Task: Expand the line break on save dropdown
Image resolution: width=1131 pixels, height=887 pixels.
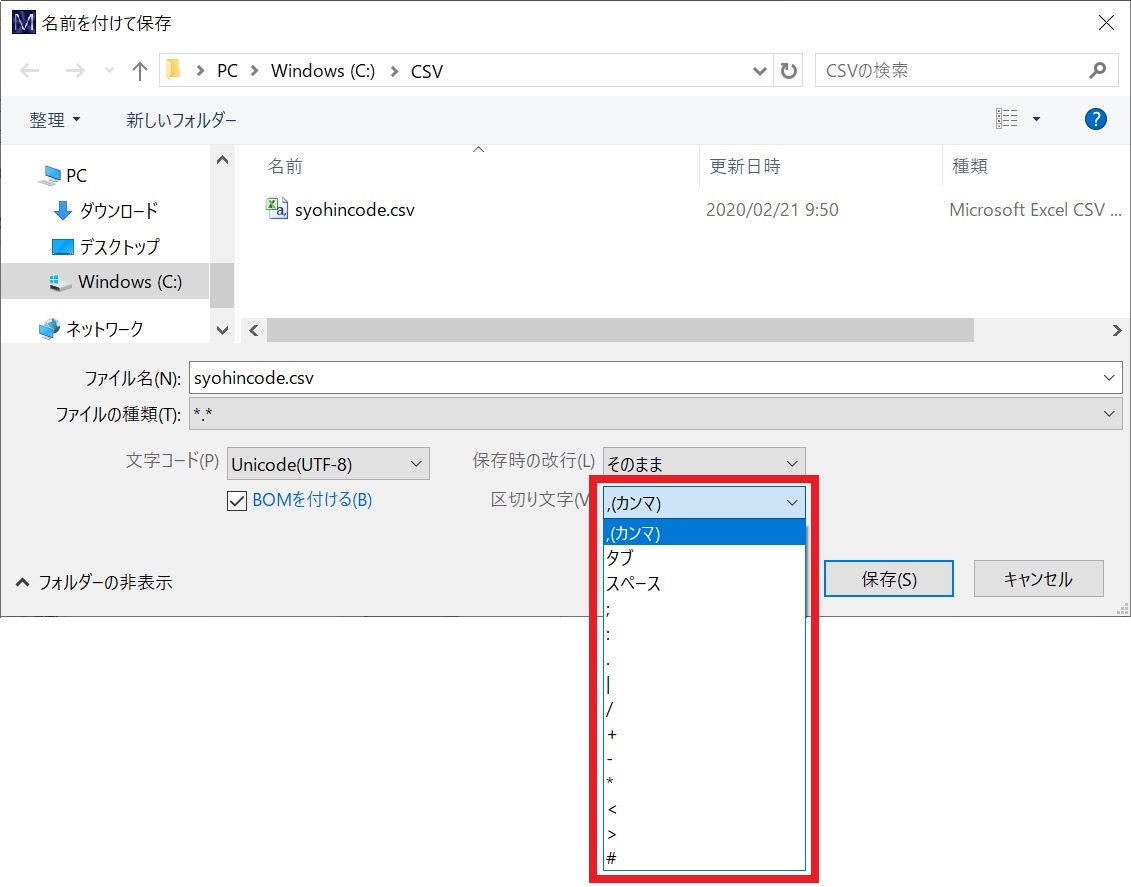Action: (704, 464)
